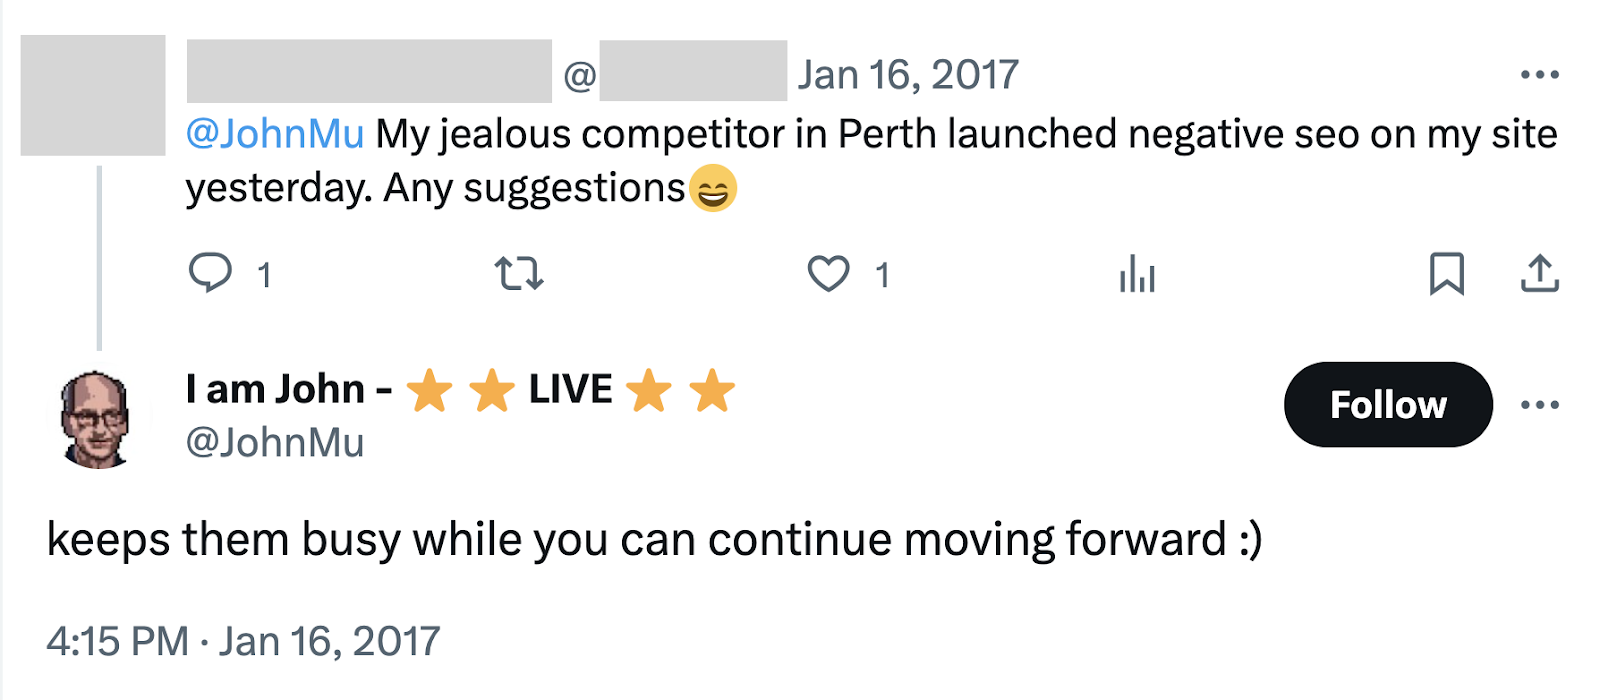Follow the @JohnMu account

pos(1388,405)
